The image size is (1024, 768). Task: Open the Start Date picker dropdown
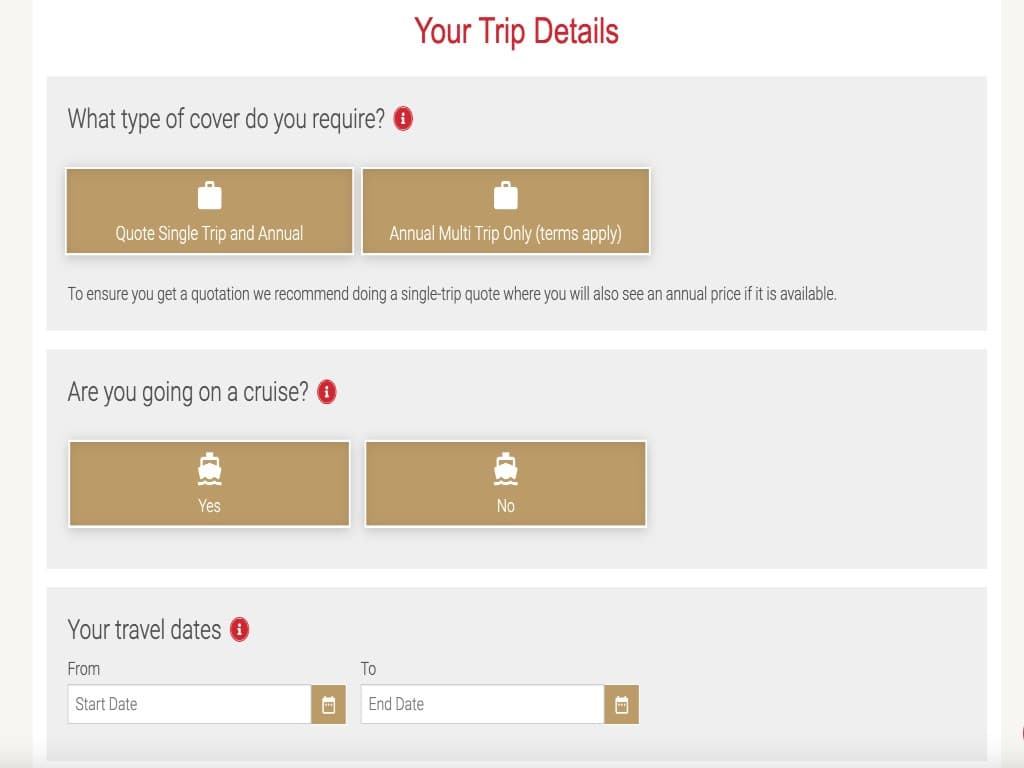pos(328,704)
